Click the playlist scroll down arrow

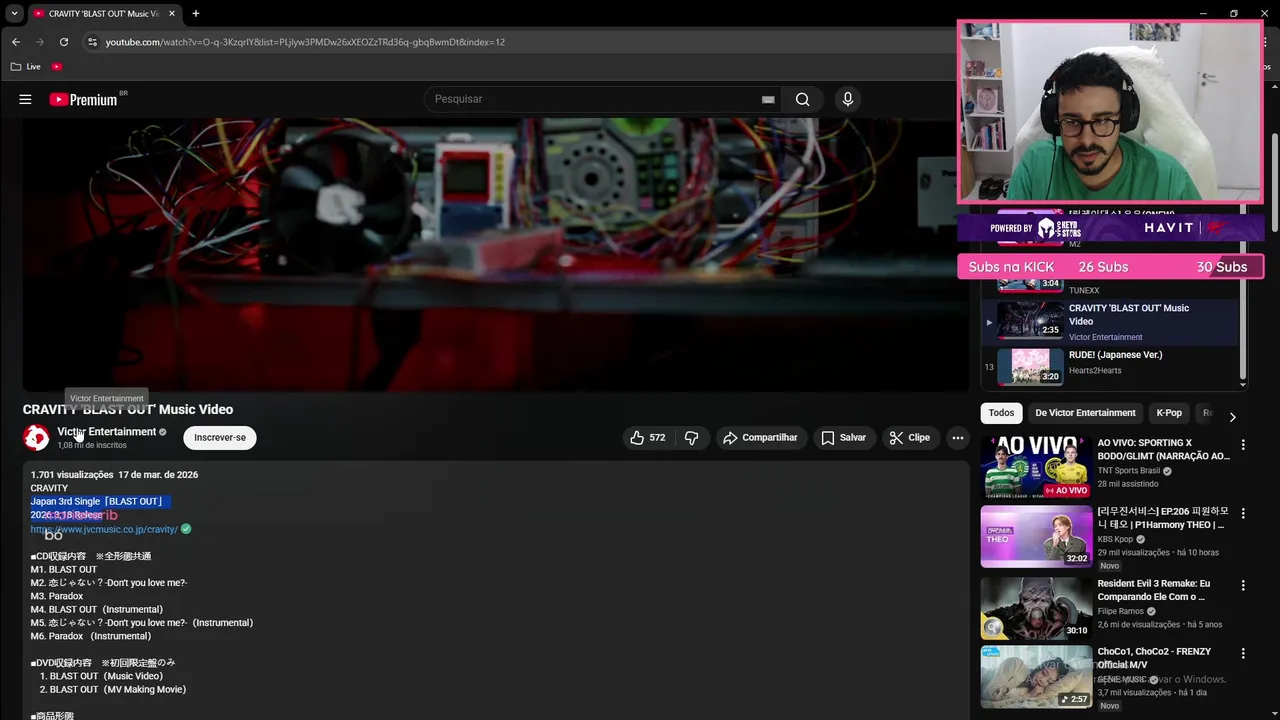[x=1243, y=385]
